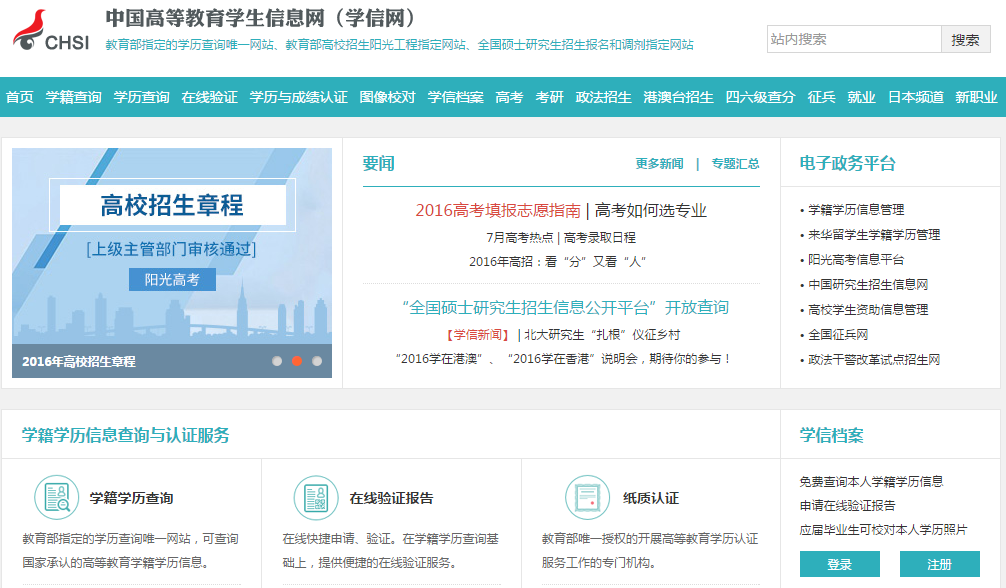The width and height of the screenshot is (1006, 588).
Task: Open the 2016年高校招生章程 caption
Action: (x=79, y=361)
